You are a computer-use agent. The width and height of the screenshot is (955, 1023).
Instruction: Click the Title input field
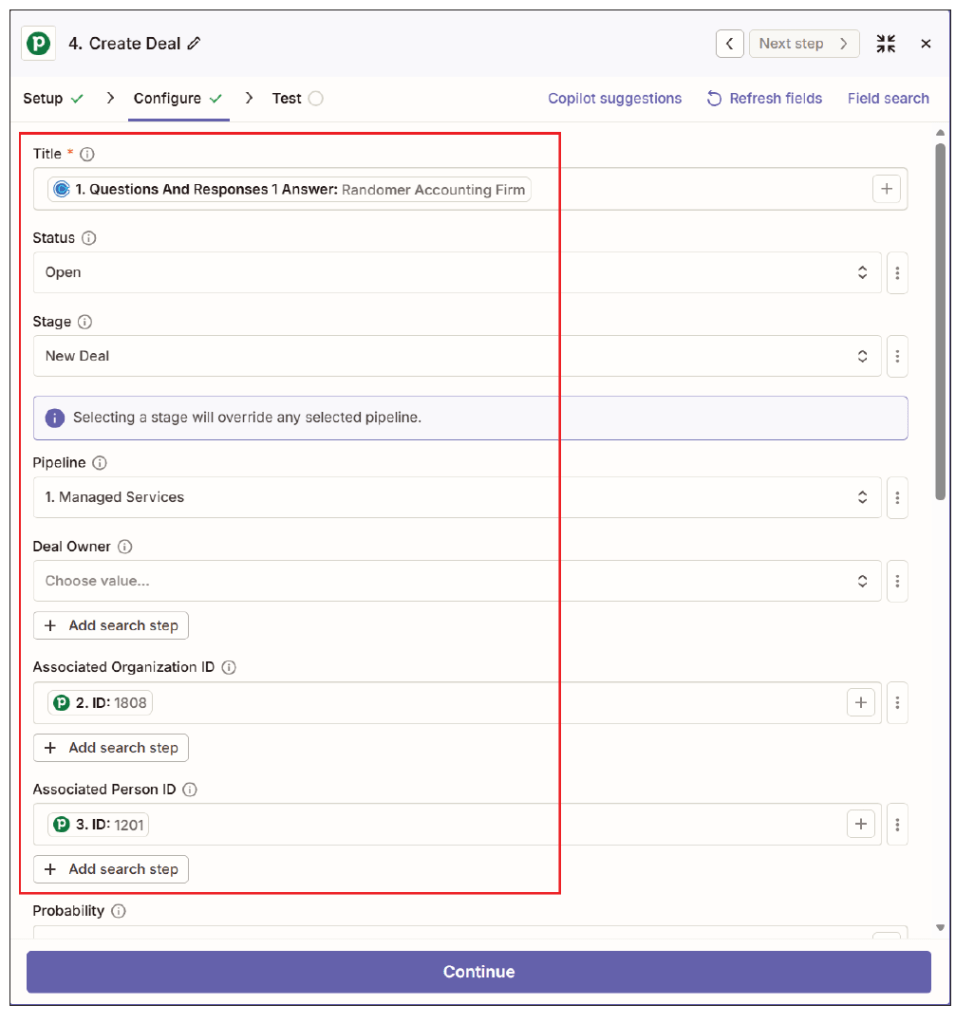click(470, 189)
